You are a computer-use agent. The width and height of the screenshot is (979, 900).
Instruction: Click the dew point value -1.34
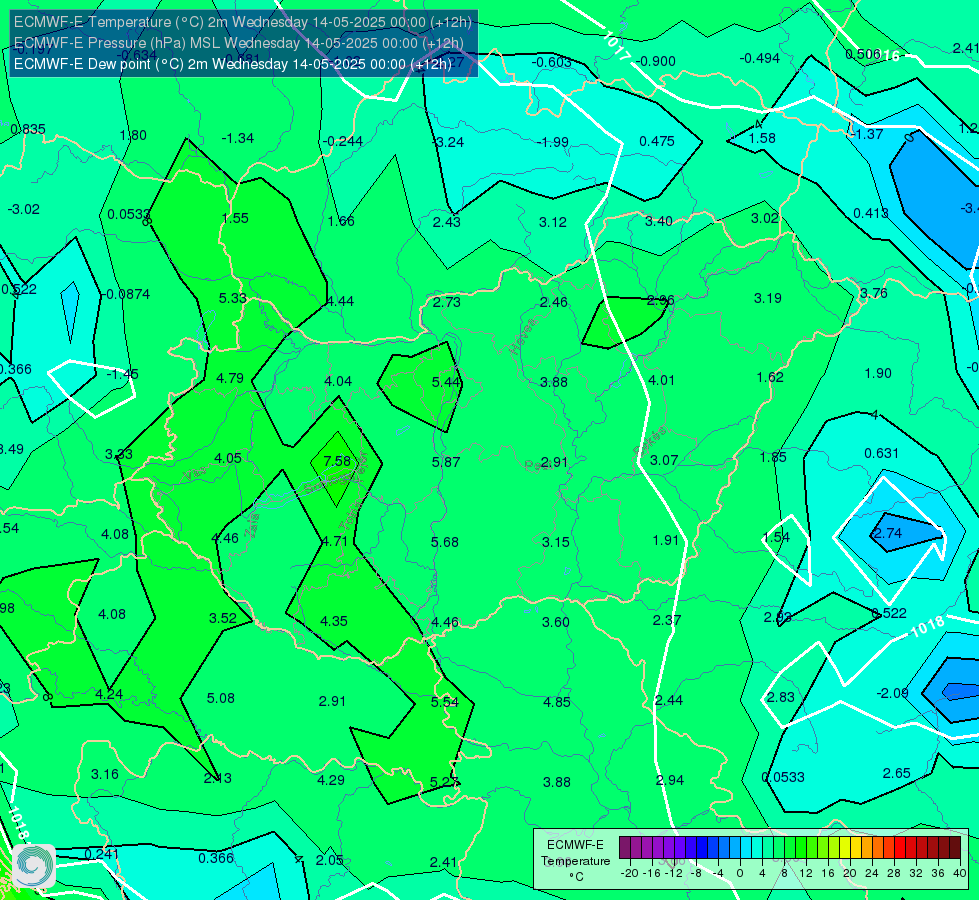point(238,138)
